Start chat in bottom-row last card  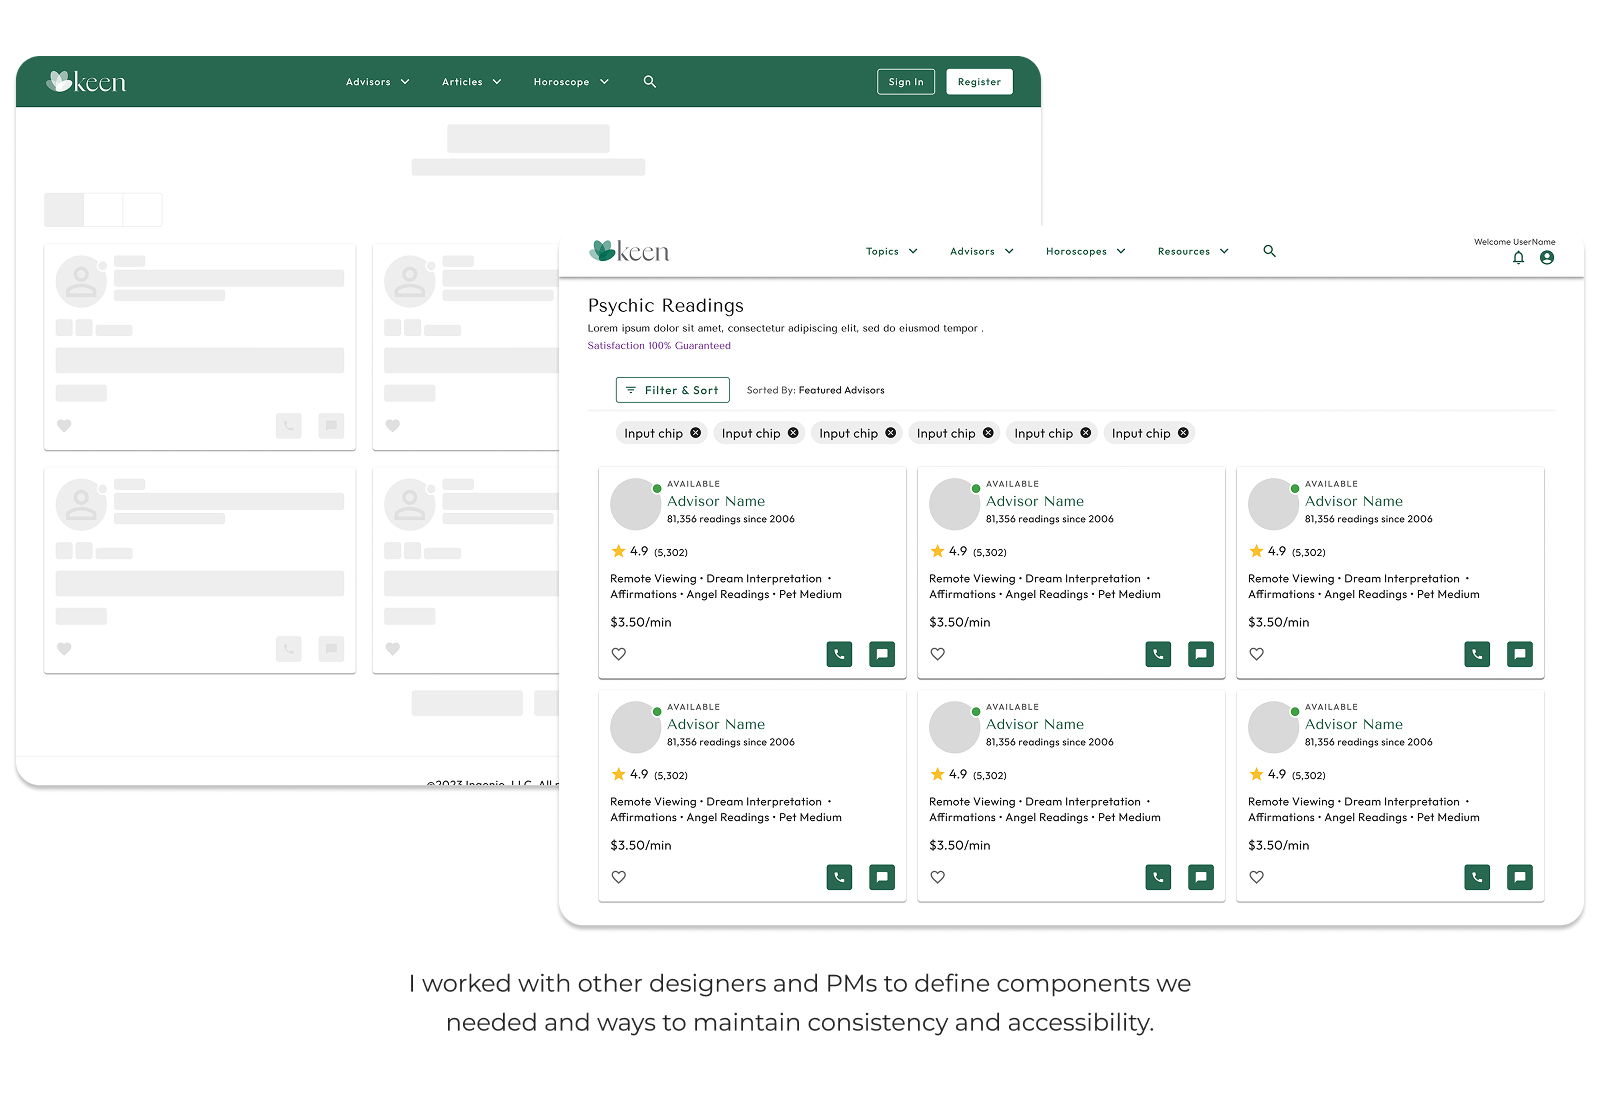coord(1520,877)
